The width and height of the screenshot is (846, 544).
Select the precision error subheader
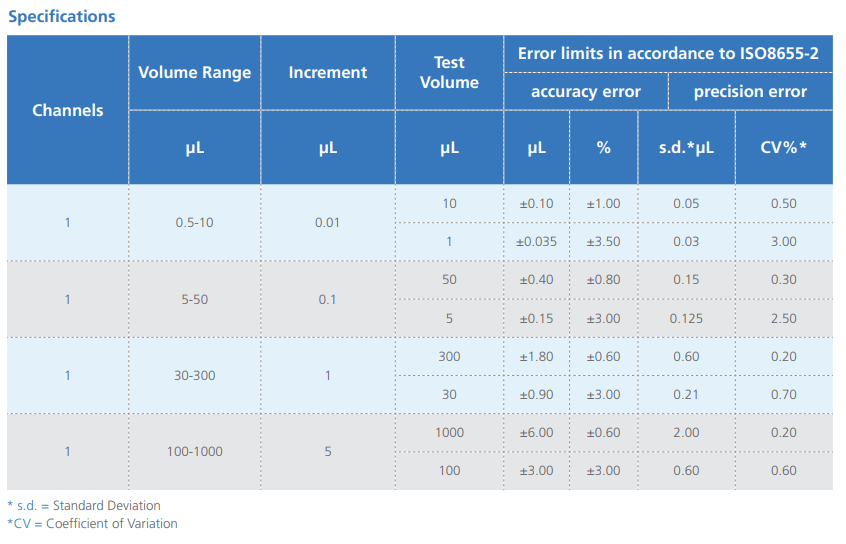(750, 91)
